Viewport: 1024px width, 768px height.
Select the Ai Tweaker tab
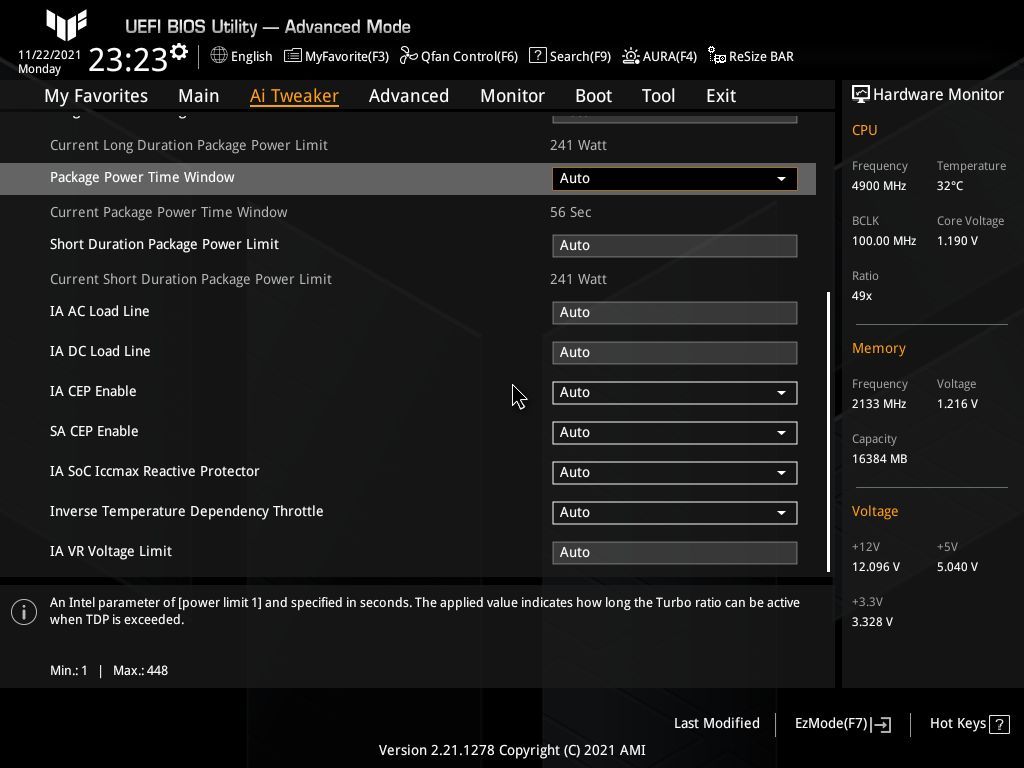pyautogui.click(x=294, y=95)
